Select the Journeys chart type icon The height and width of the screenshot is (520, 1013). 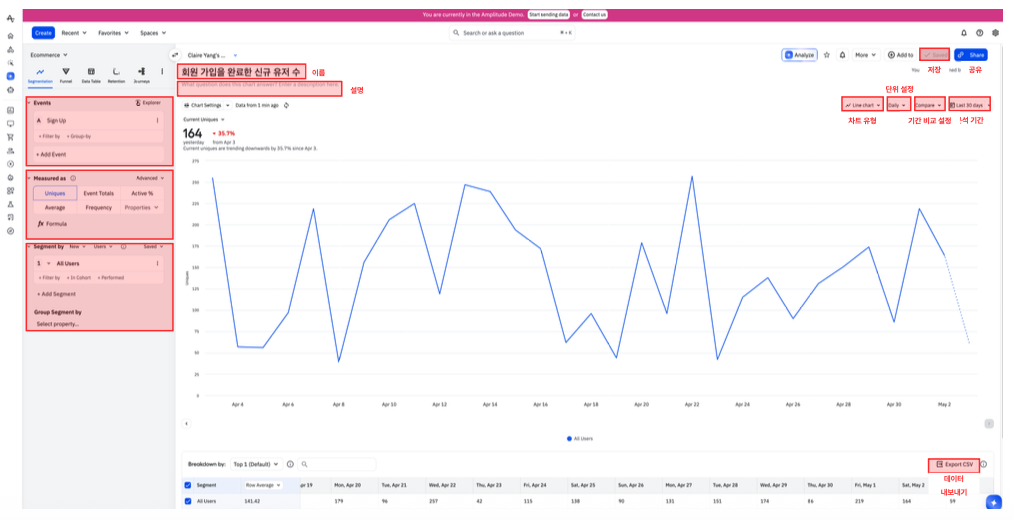[141, 75]
